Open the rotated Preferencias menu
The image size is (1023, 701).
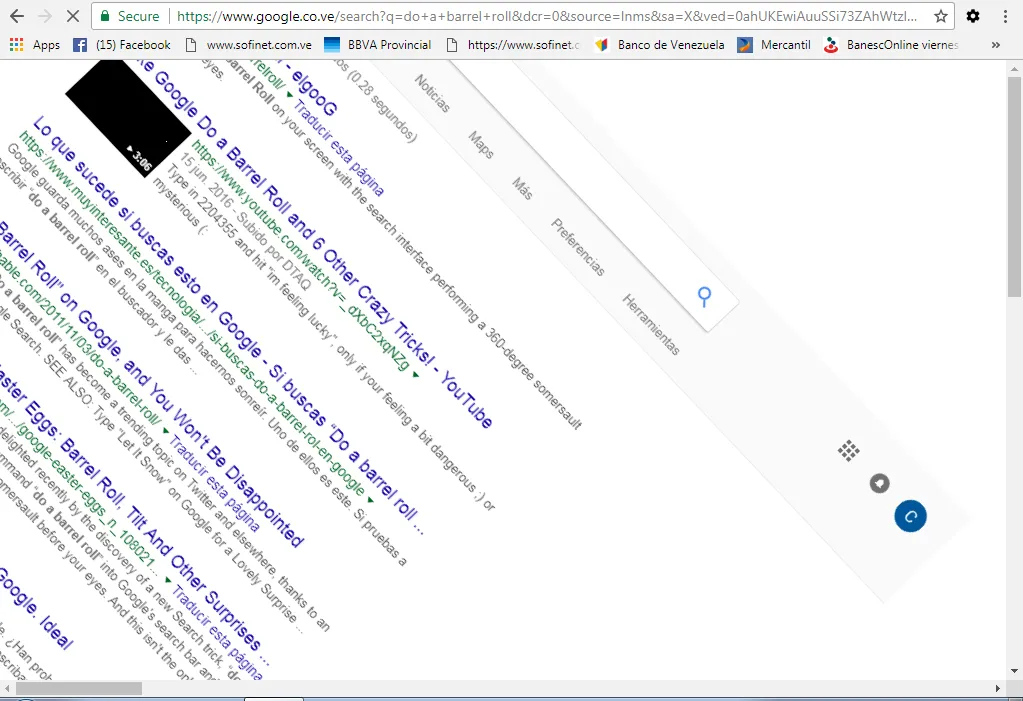578,247
